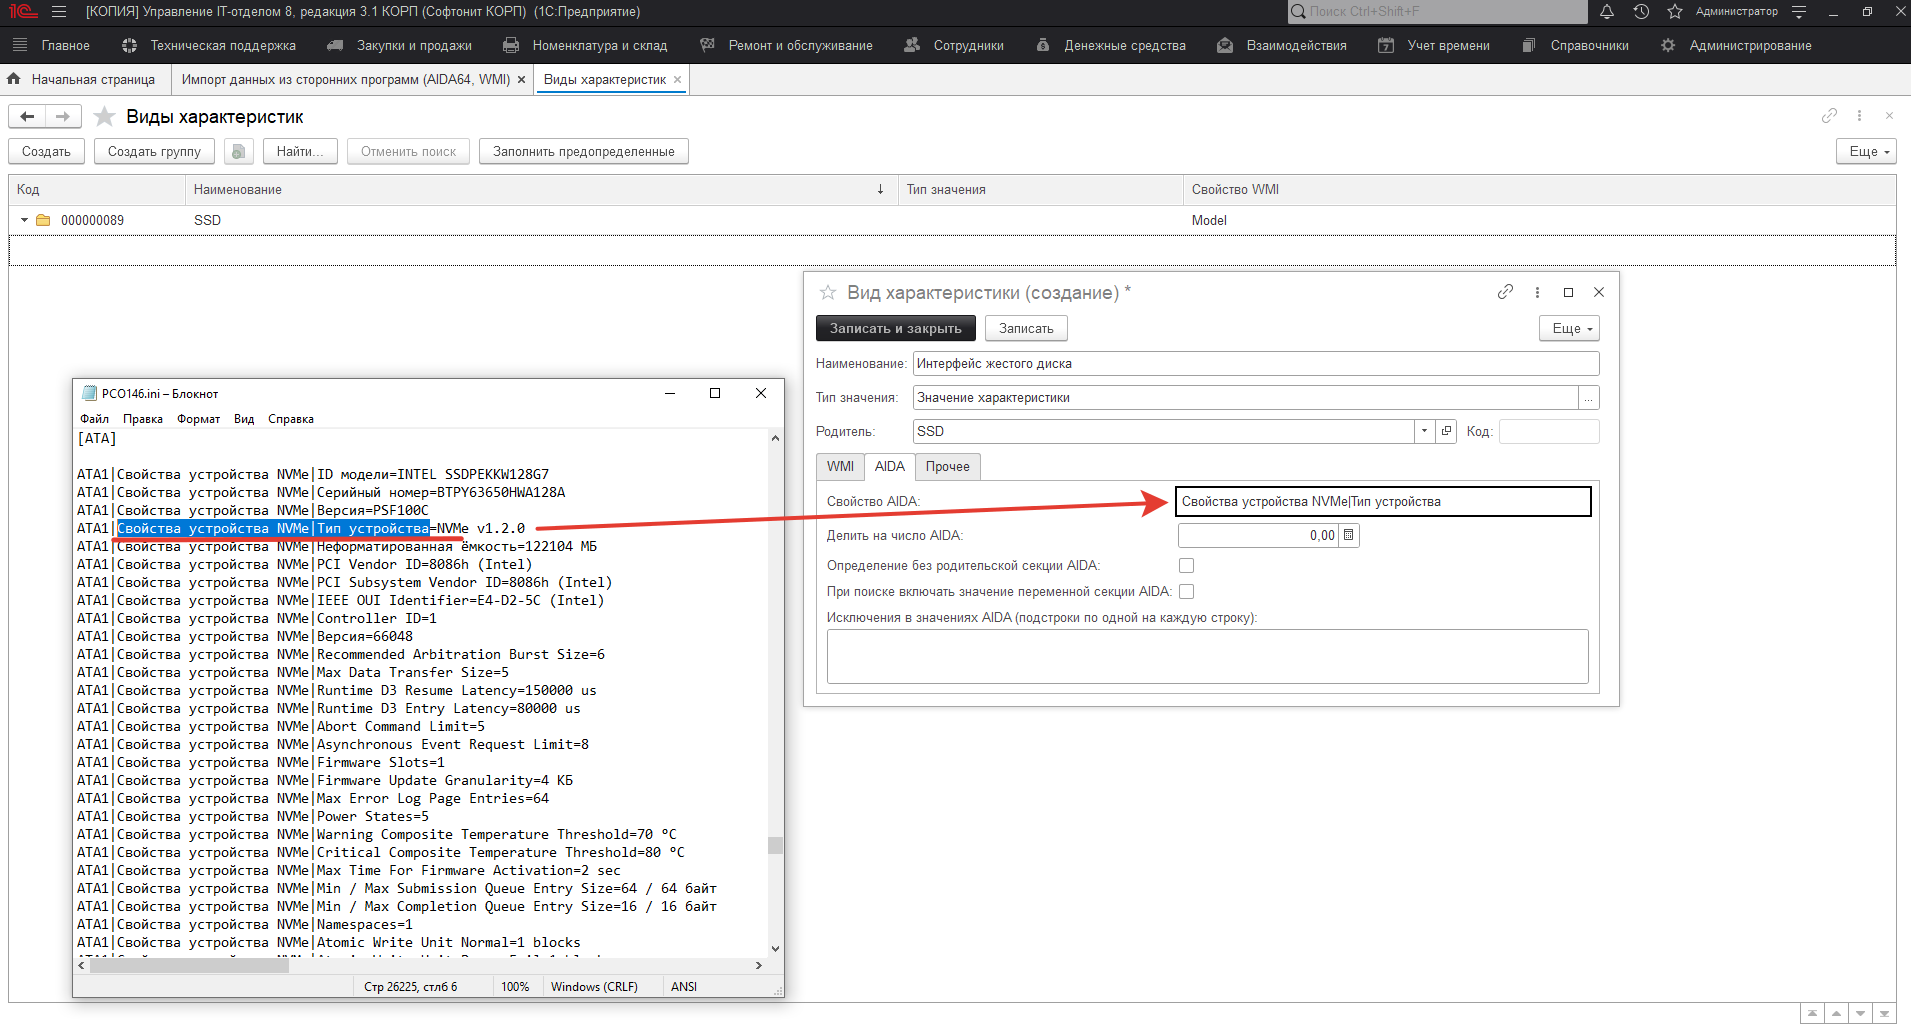Image resolution: width=1911 pixels, height=1031 pixels.
Task: Open the Еще menu in dialog
Action: [1570, 329]
